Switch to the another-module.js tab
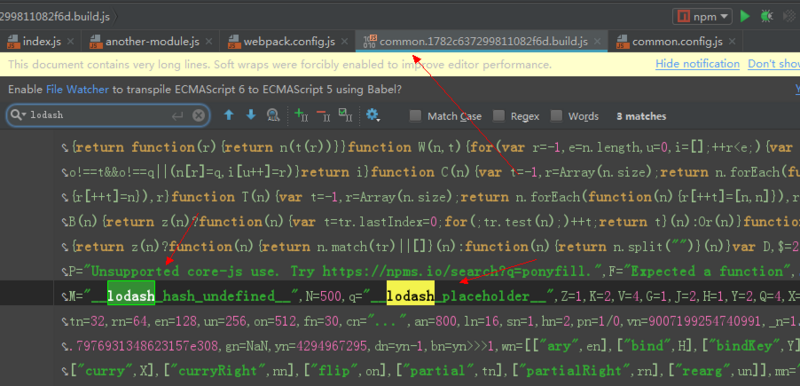This screenshot has height=386, width=800. 152,42
